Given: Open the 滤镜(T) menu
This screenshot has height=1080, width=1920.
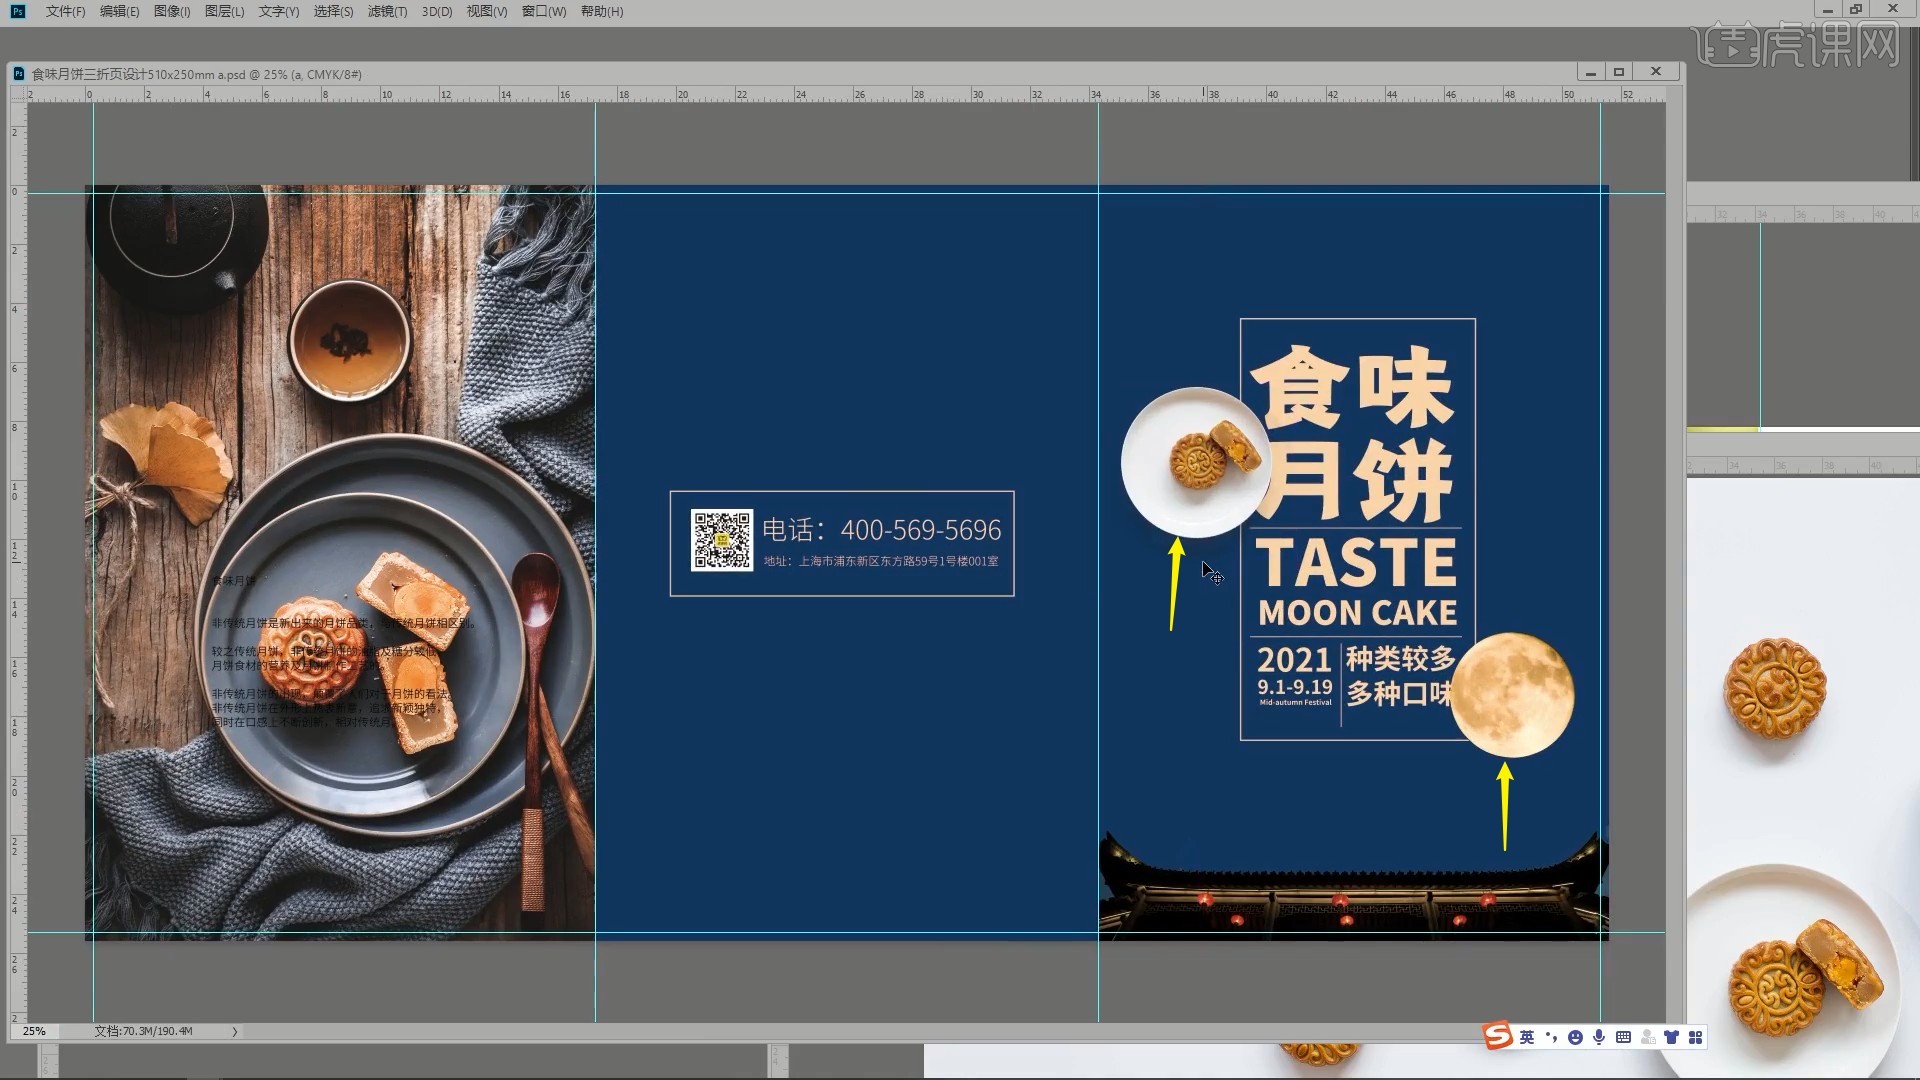Looking at the screenshot, I should (387, 11).
